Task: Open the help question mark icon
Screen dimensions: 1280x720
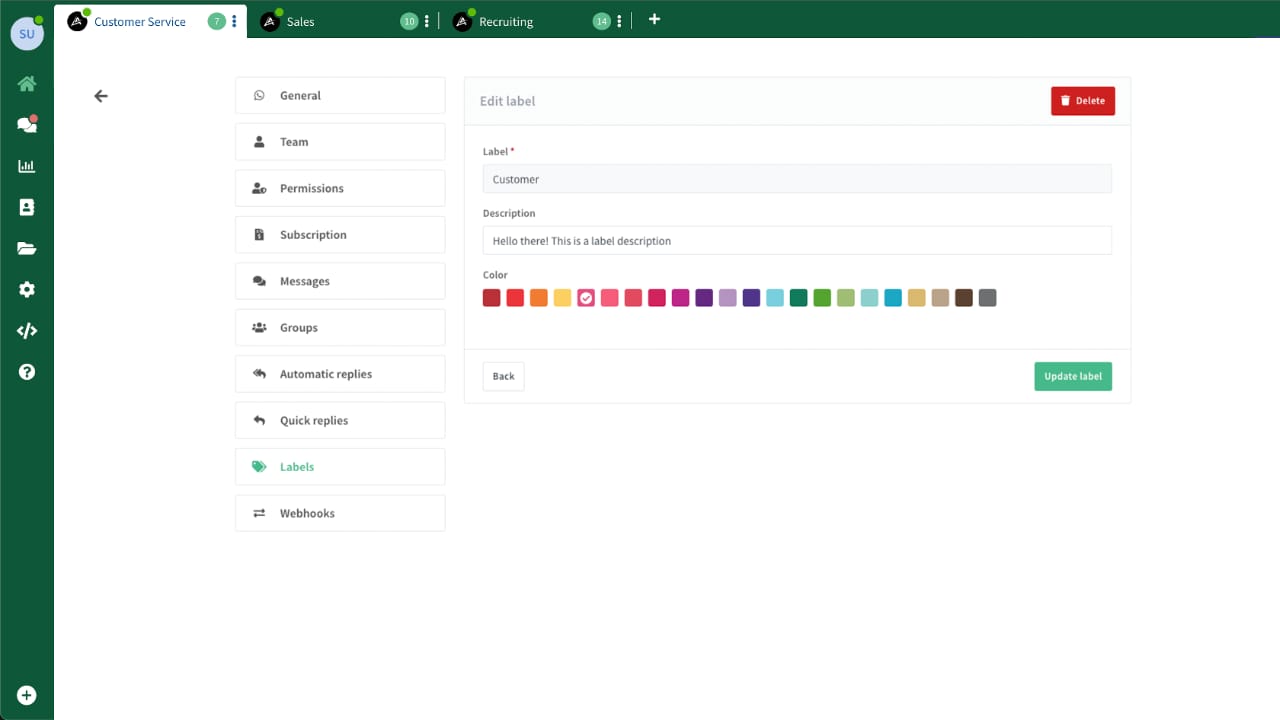Action: pos(27,372)
